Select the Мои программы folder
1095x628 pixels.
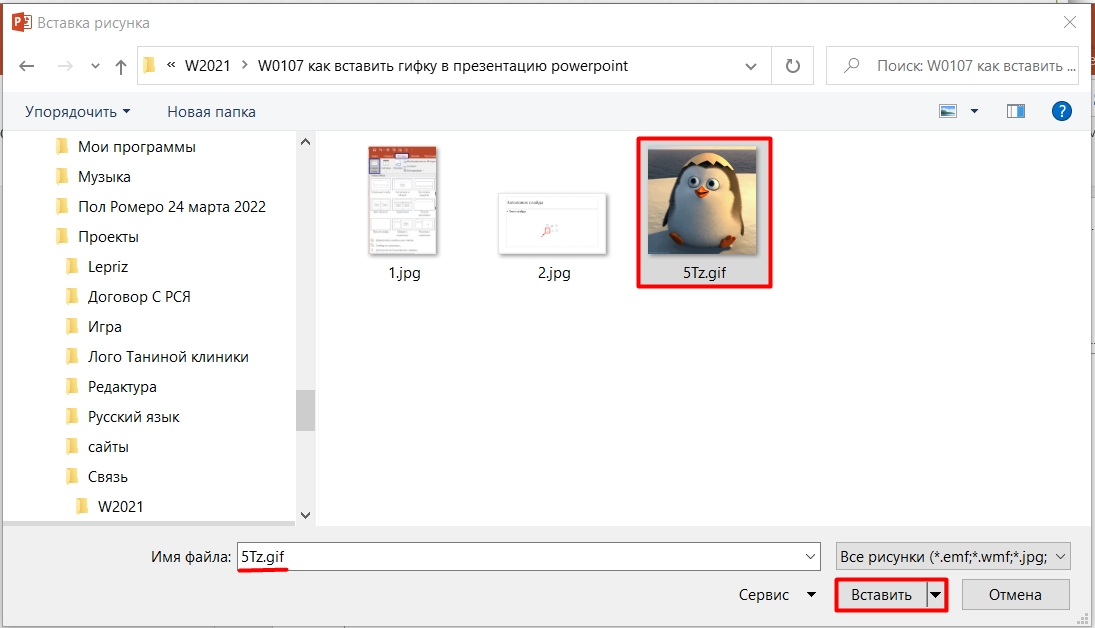pyautogui.click(x=137, y=147)
